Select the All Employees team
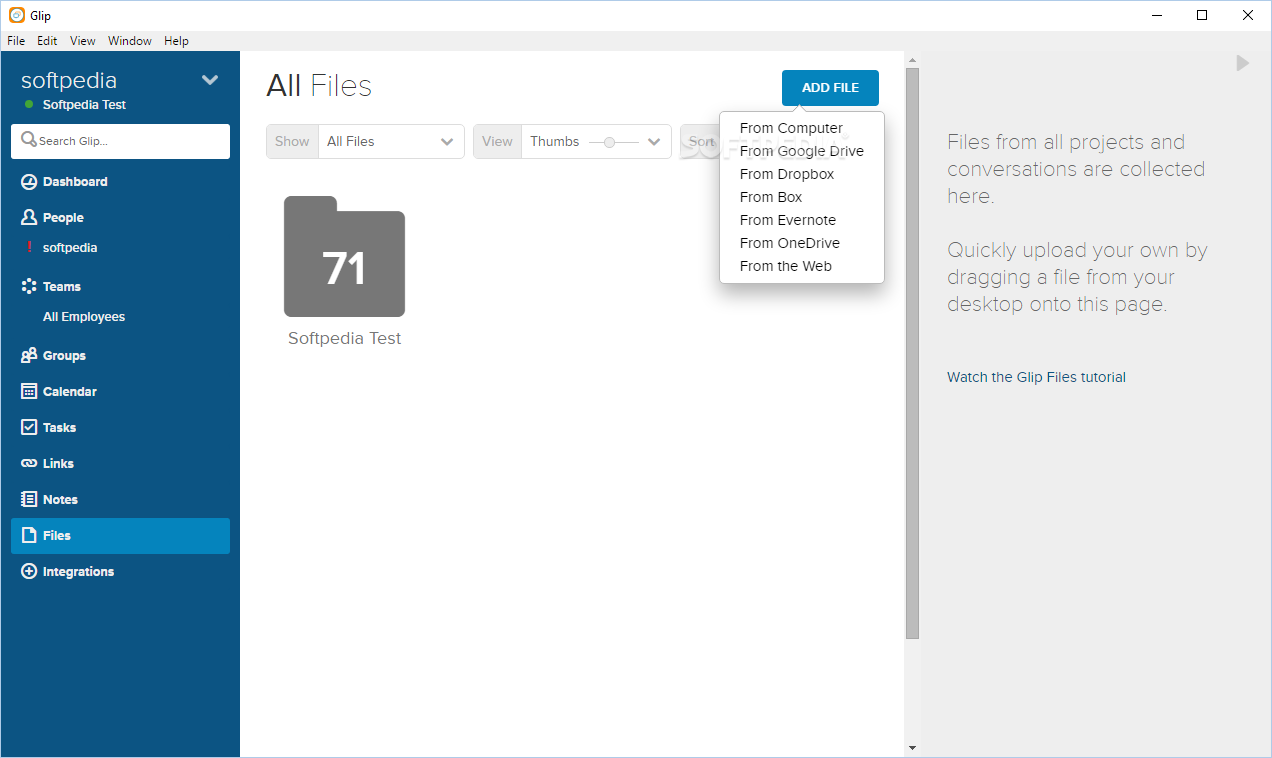 pyautogui.click(x=84, y=317)
